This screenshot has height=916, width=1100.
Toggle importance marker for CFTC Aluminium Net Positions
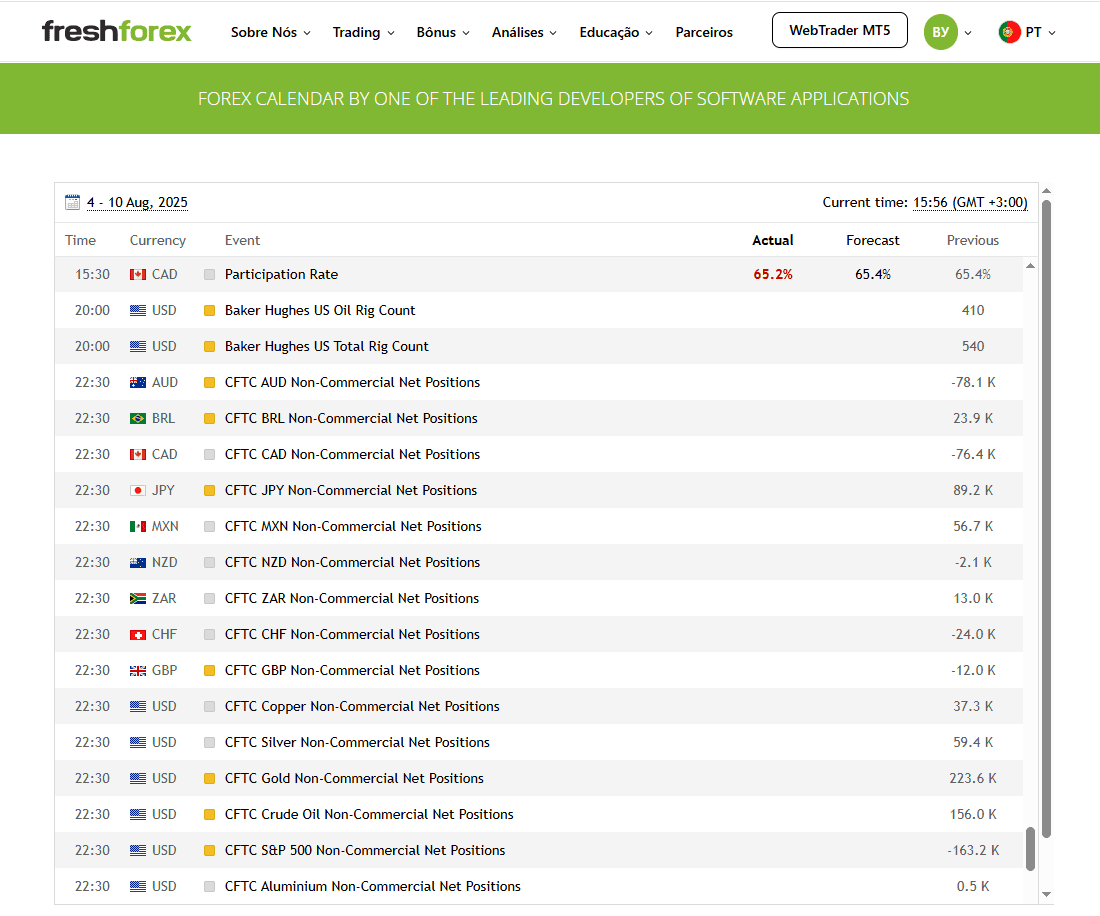point(209,887)
